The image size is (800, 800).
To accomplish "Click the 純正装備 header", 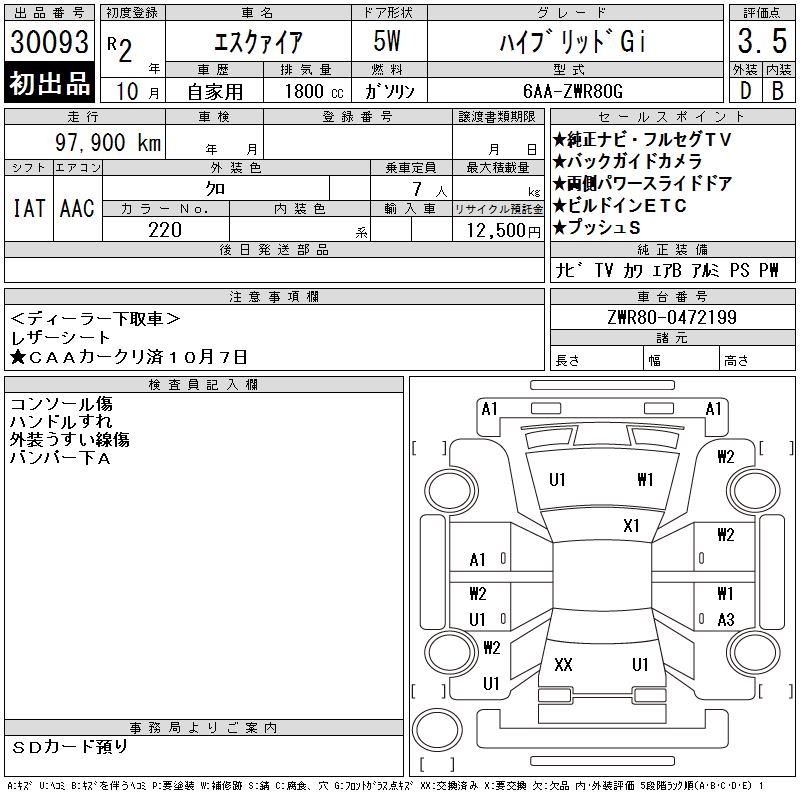I will [x=672, y=249].
